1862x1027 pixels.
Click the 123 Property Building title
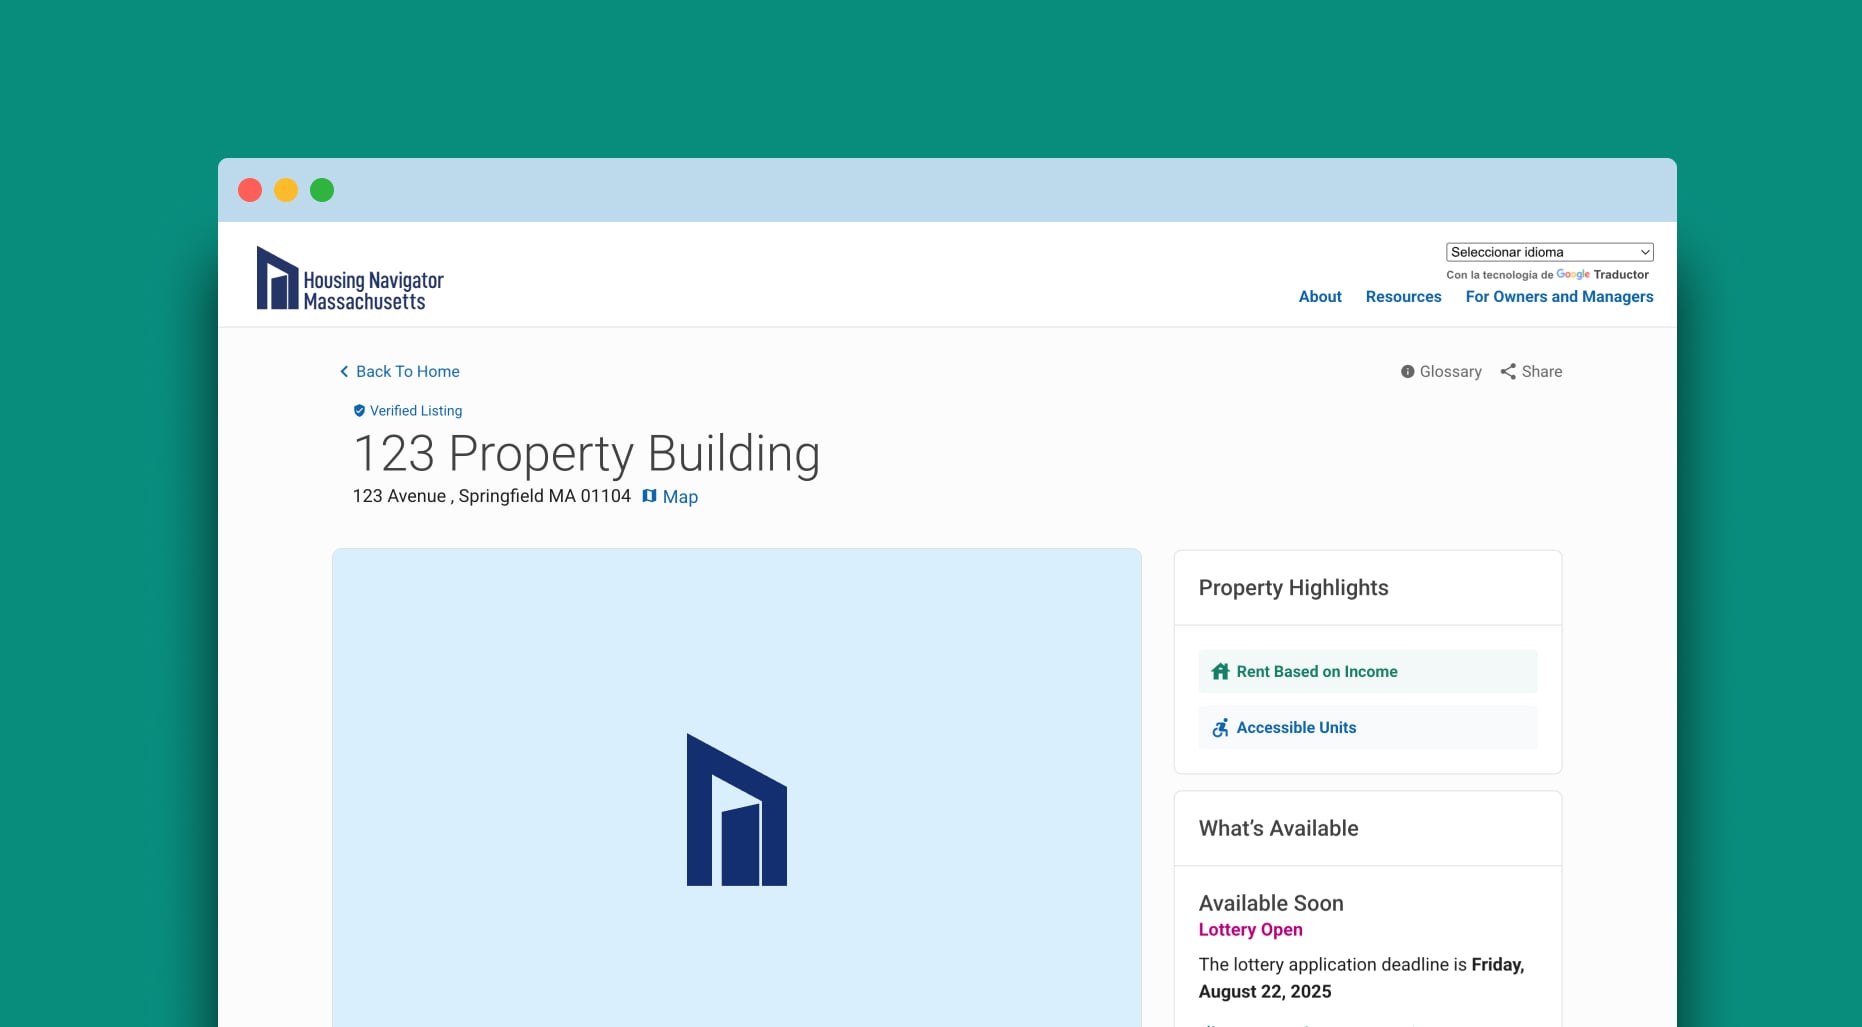click(x=586, y=454)
